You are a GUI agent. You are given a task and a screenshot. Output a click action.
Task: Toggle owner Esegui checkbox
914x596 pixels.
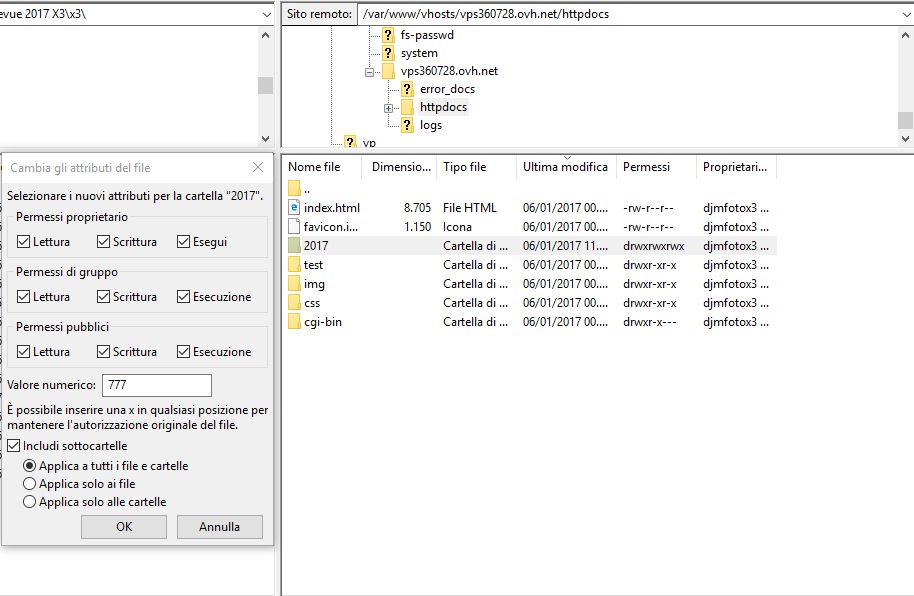(183, 241)
